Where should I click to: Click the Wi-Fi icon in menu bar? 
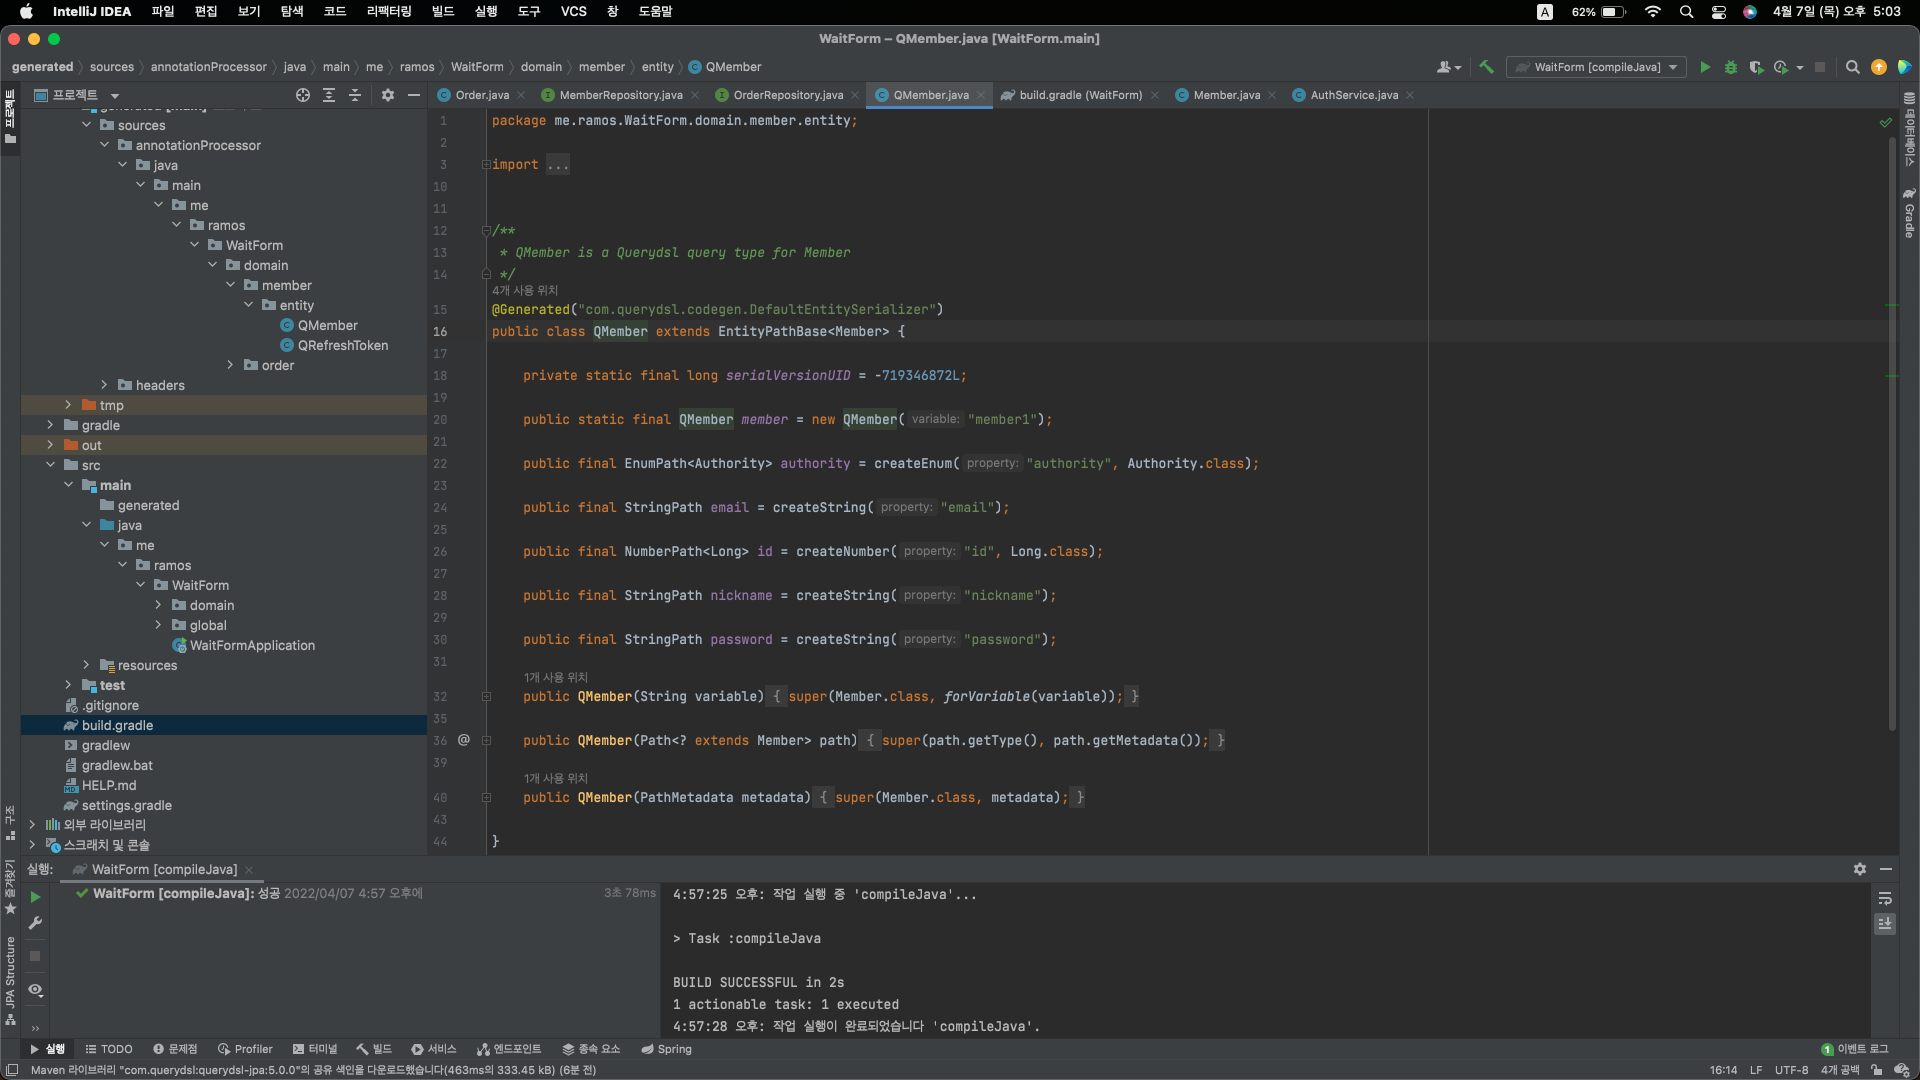click(1652, 12)
